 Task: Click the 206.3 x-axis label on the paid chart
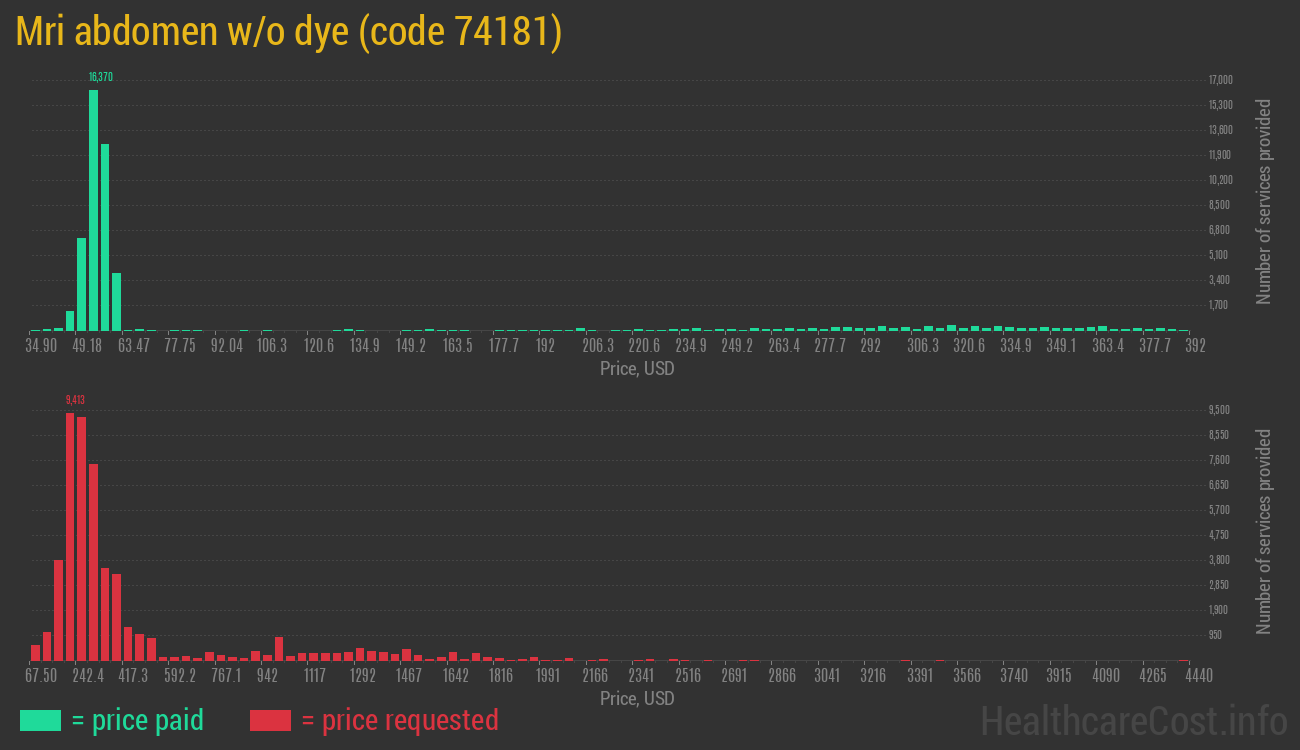(x=598, y=346)
